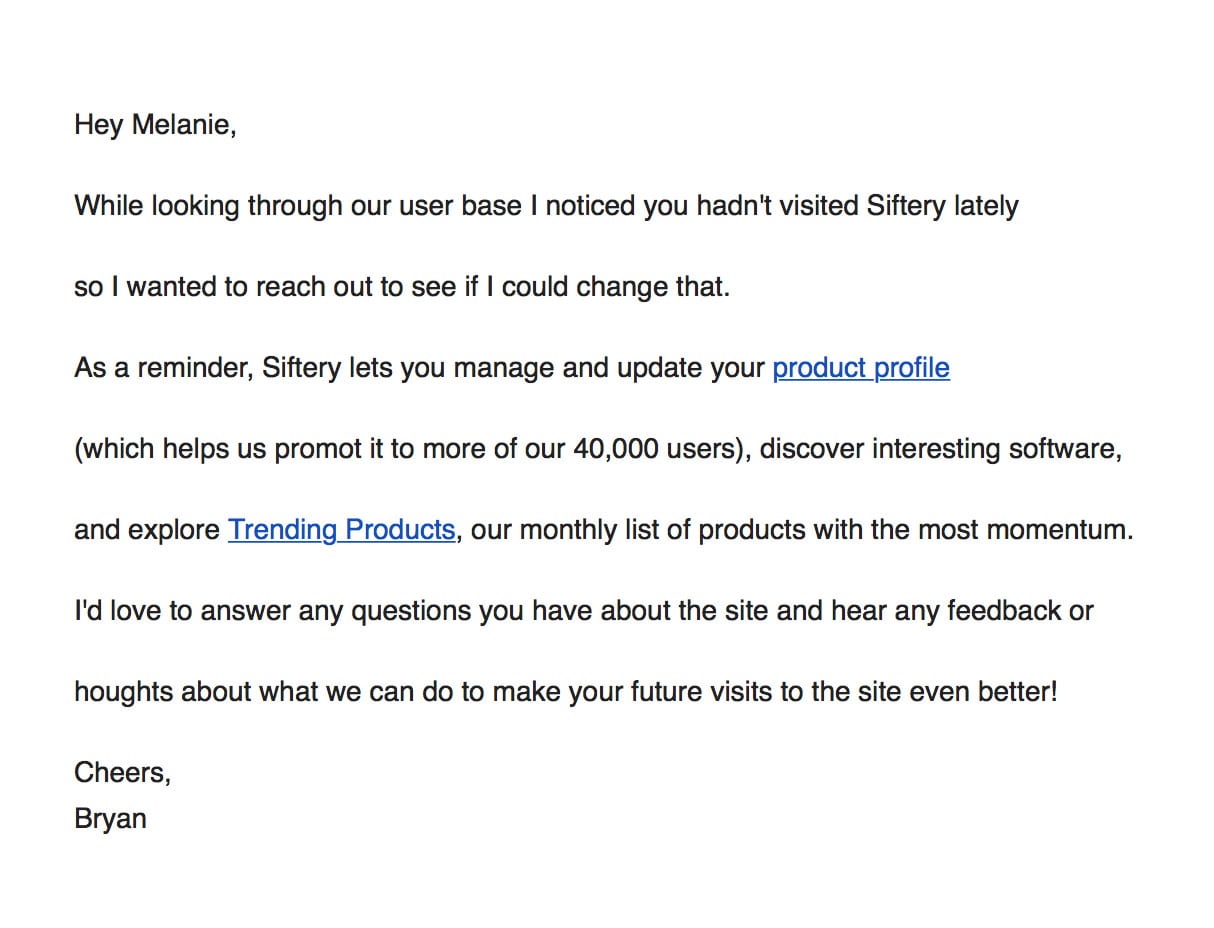Click the "Cheers," sign-off text
The width and height of the screenshot is (1214, 928).
click(x=122, y=772)
